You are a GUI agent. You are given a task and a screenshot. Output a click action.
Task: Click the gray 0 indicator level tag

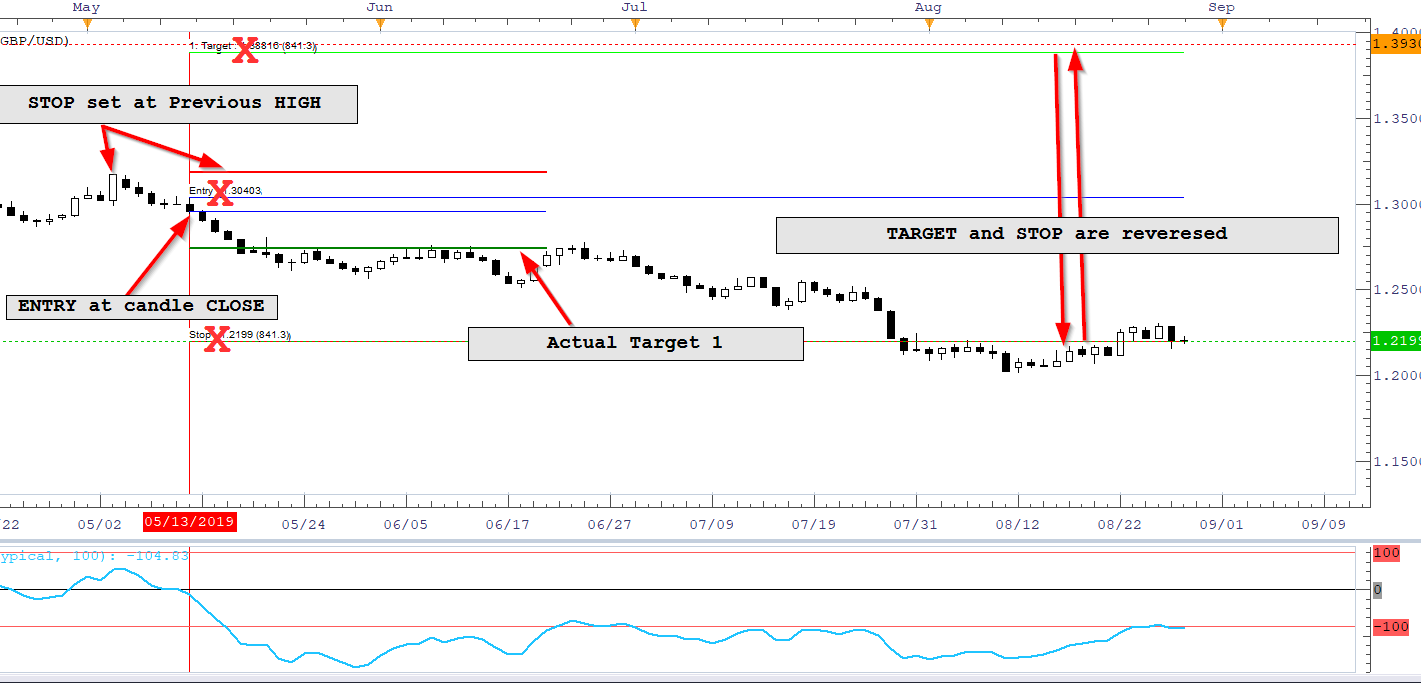click(x=1377, y=590)
